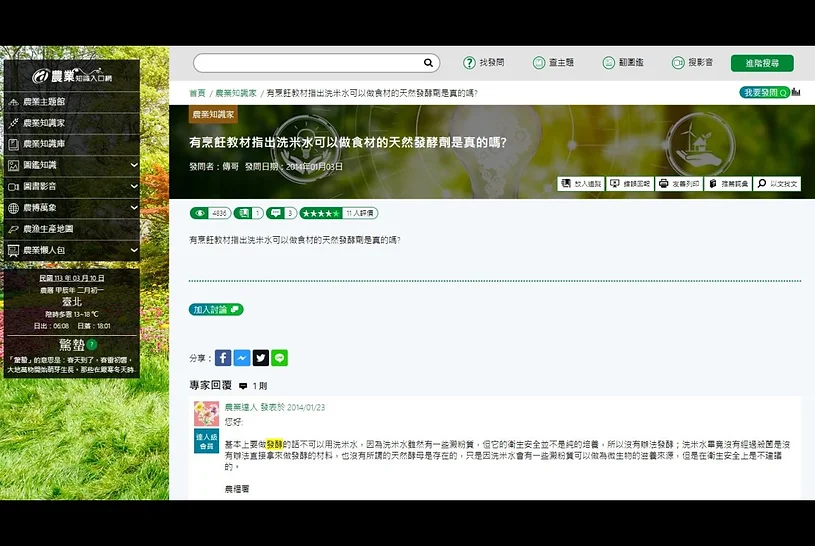Go to 首頁 via breadcrumb link
This screenshot has height=546, width=815.
(197, 93)
